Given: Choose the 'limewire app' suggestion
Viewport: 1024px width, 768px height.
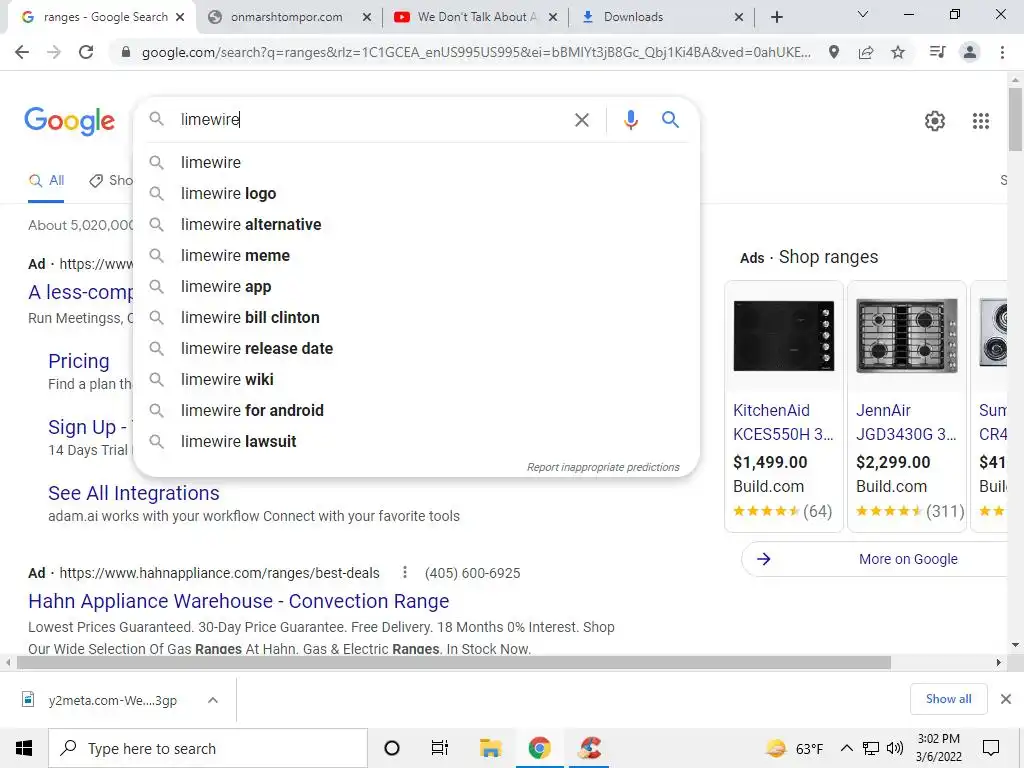Looking at the screenshot, I should (417, 287).
